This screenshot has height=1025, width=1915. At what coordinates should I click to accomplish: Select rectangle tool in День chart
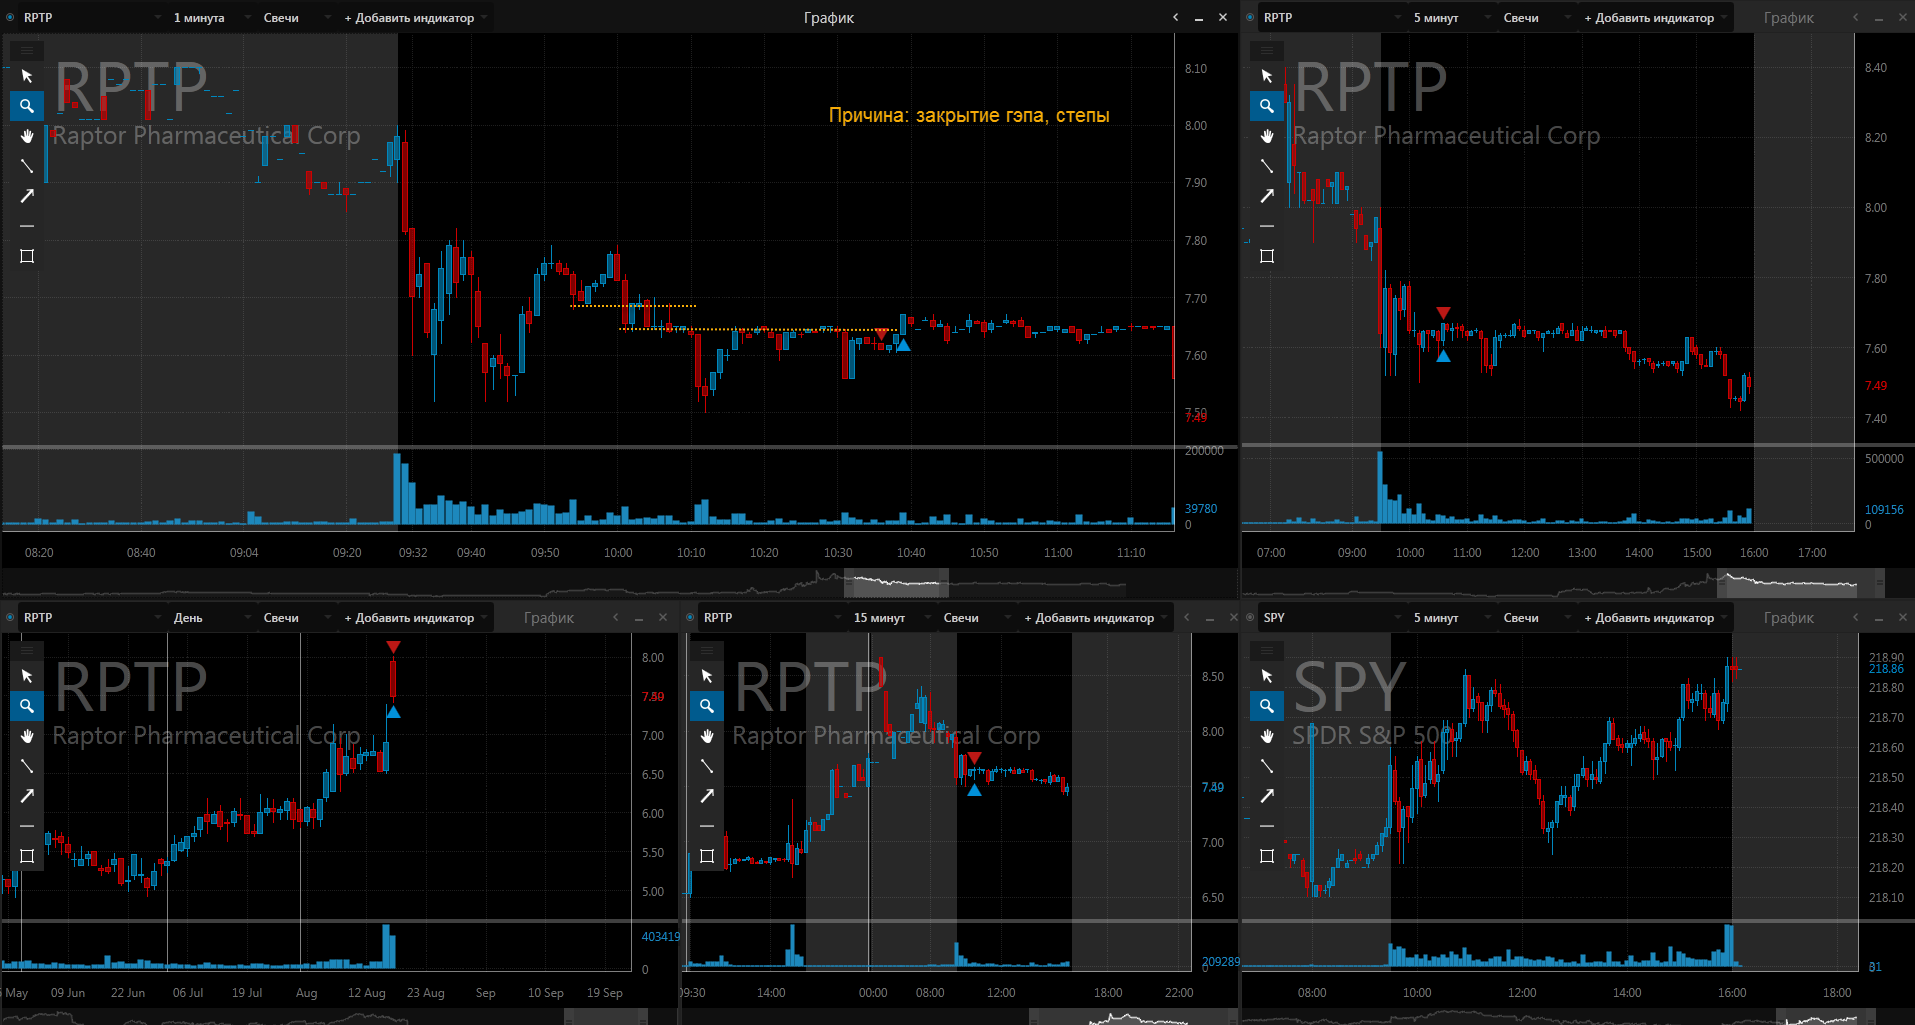pyautogui.click(x=27, y=856)
